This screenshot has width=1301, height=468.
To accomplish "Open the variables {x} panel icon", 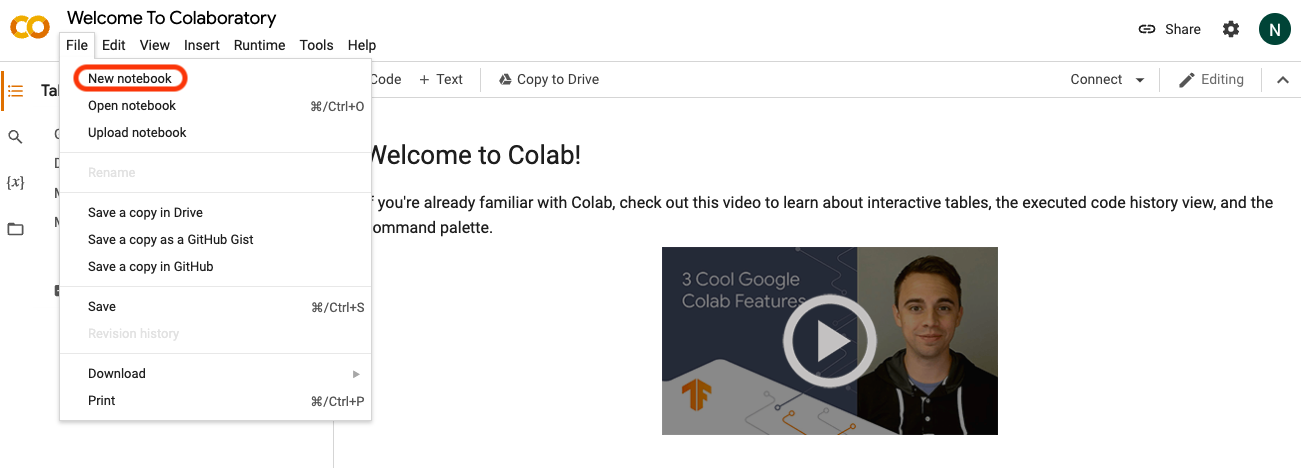I will pos(15,183).
